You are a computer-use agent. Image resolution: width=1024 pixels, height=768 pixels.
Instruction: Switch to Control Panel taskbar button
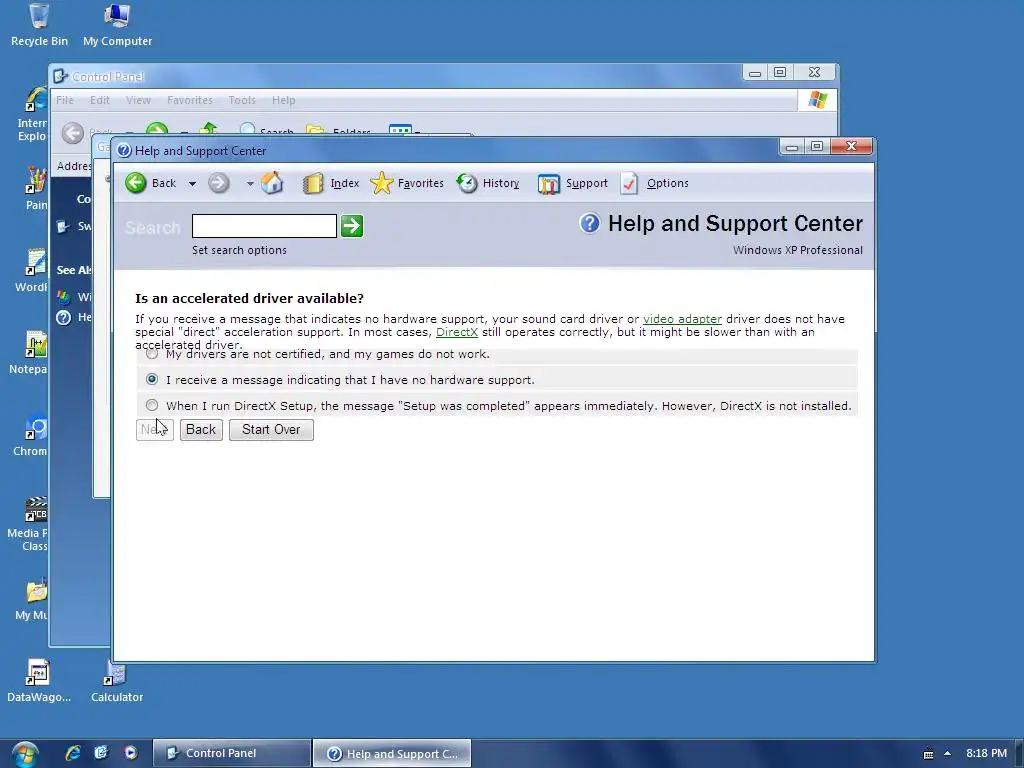232,753
